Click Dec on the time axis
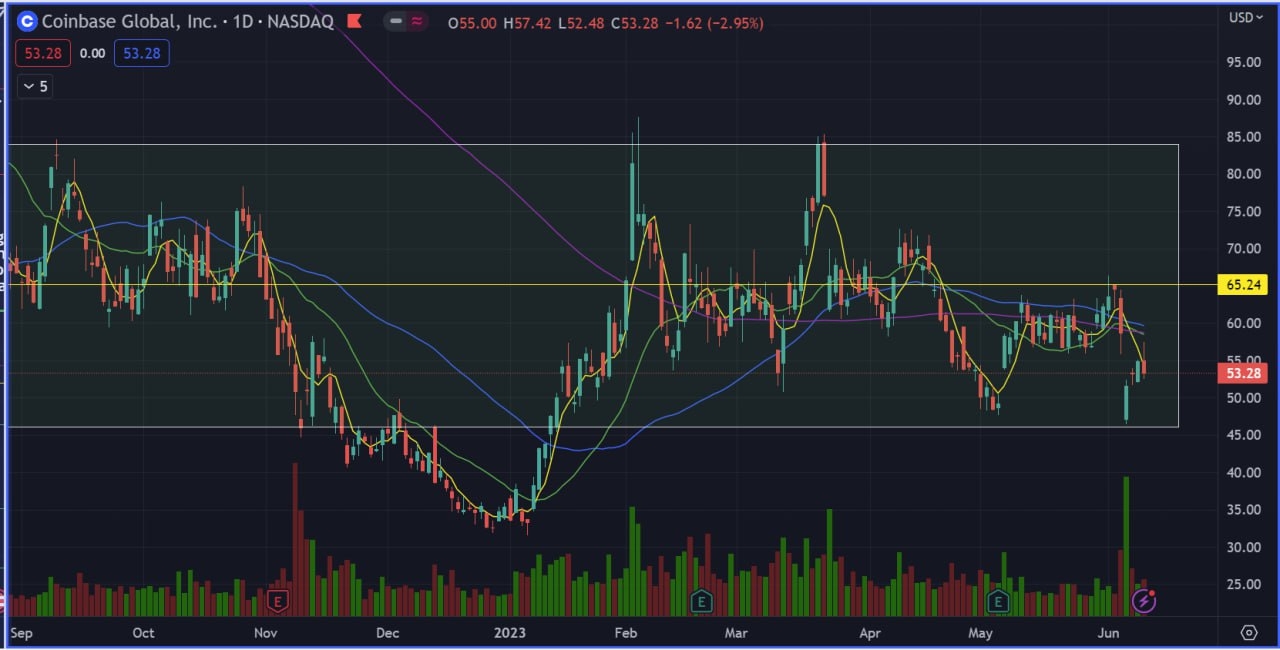The image size is (1280, 650). tap(388, 633)
